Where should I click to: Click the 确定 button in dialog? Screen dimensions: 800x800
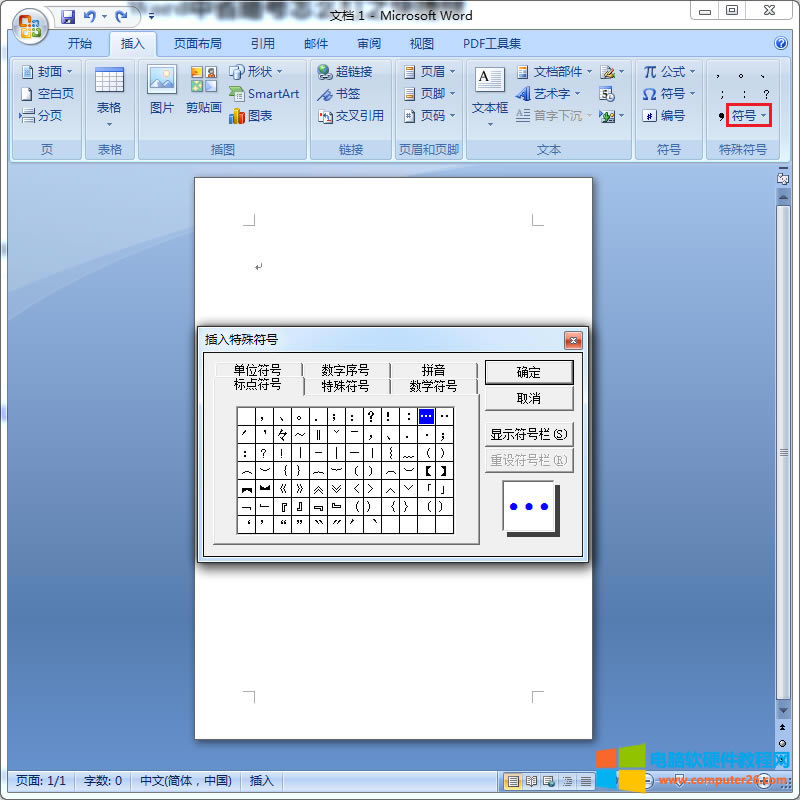click(528, 372)
